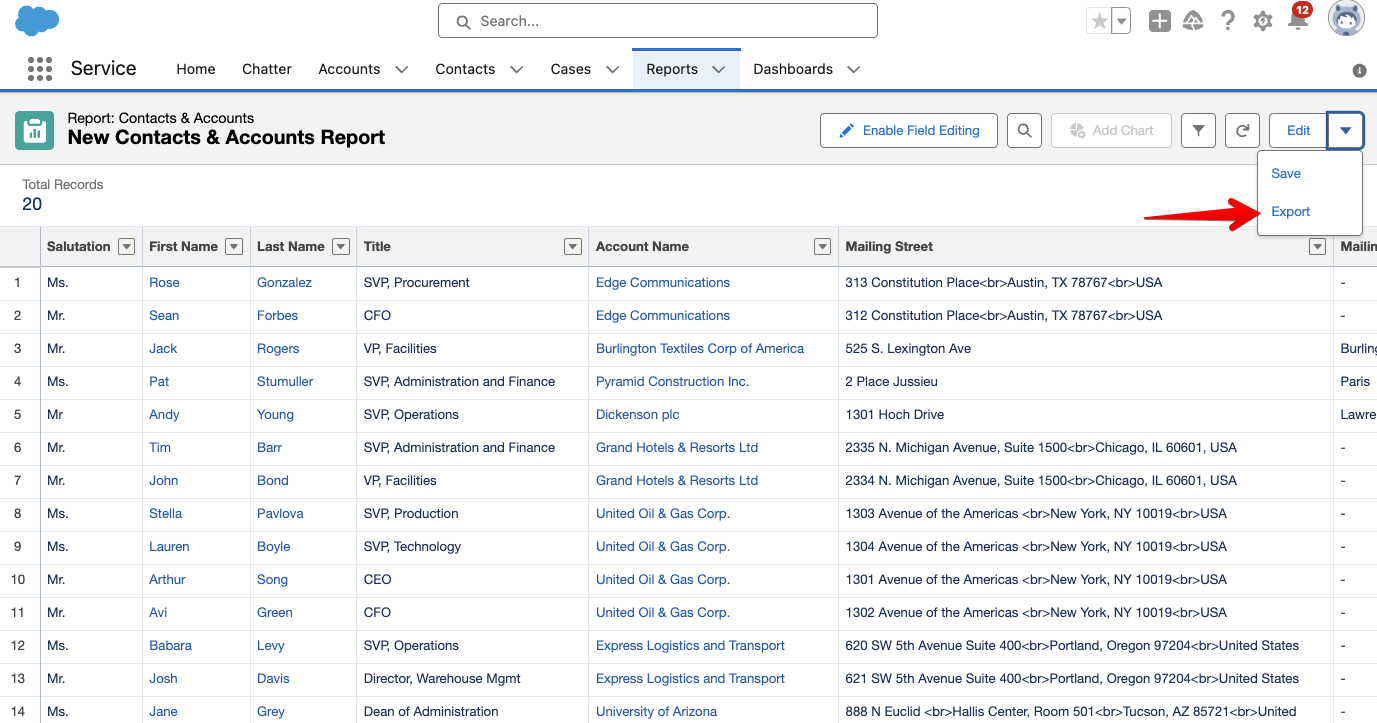The height and width of the screenshot is (723, 1377).
Task: Open the App Launcher grid icon
Action: (39, 68)
